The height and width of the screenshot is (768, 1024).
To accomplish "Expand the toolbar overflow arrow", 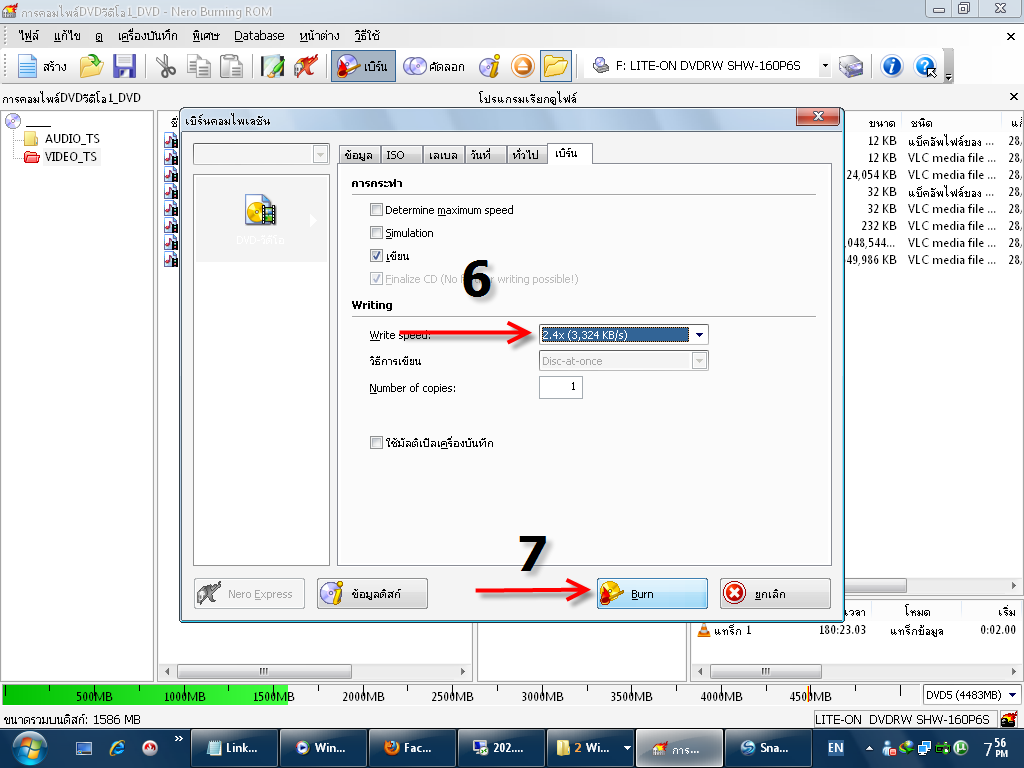I will point(949,77).
